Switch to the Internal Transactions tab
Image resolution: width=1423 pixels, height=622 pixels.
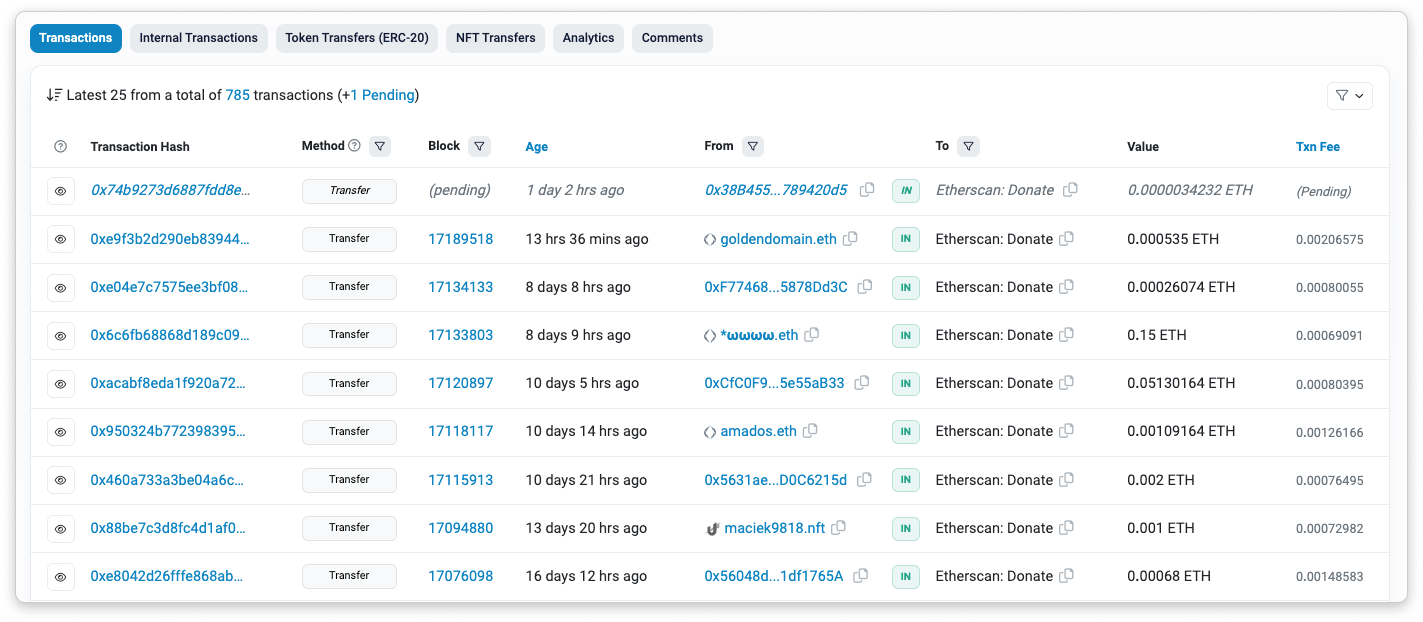click(198, 37)
